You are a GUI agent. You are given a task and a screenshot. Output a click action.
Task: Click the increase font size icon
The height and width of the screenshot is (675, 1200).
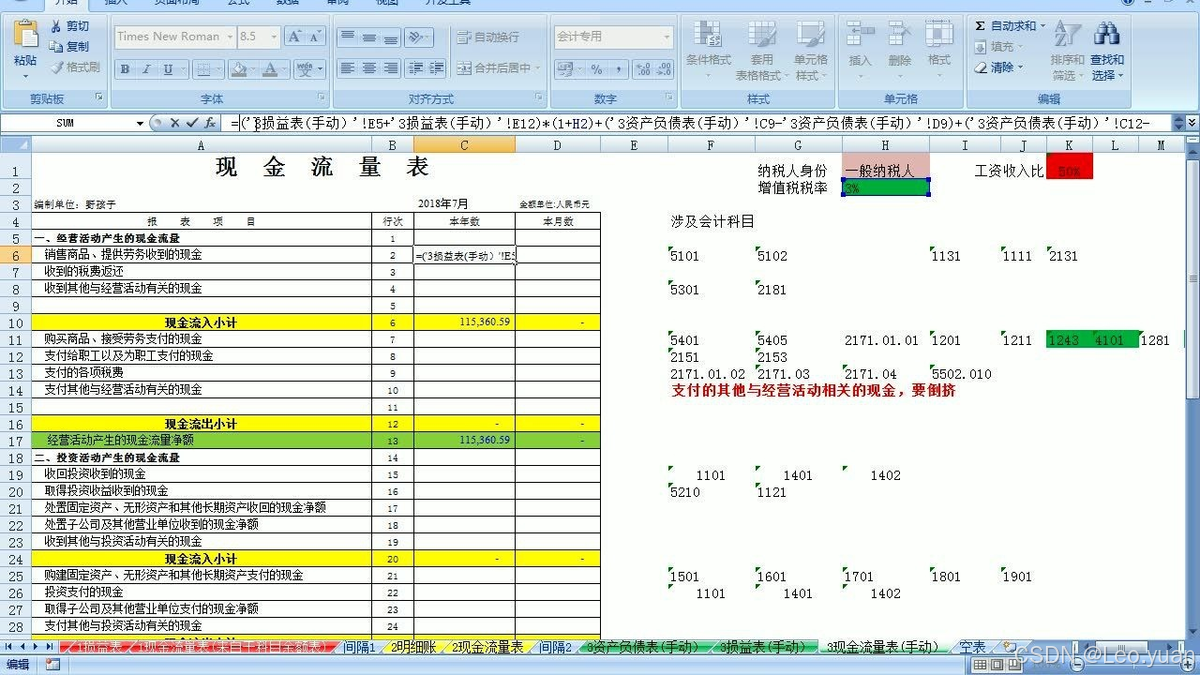pos(294,37)
